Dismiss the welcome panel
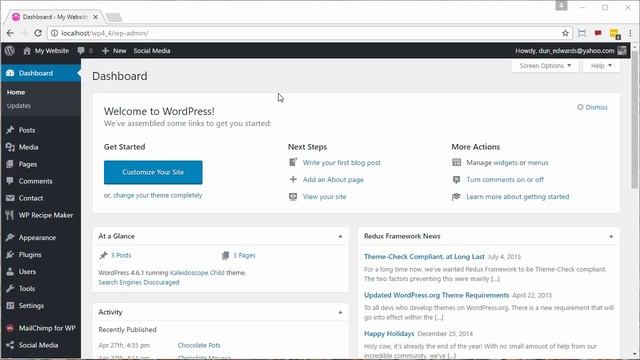The height and width of the screenshot is (360, 640). coord(592,107)
